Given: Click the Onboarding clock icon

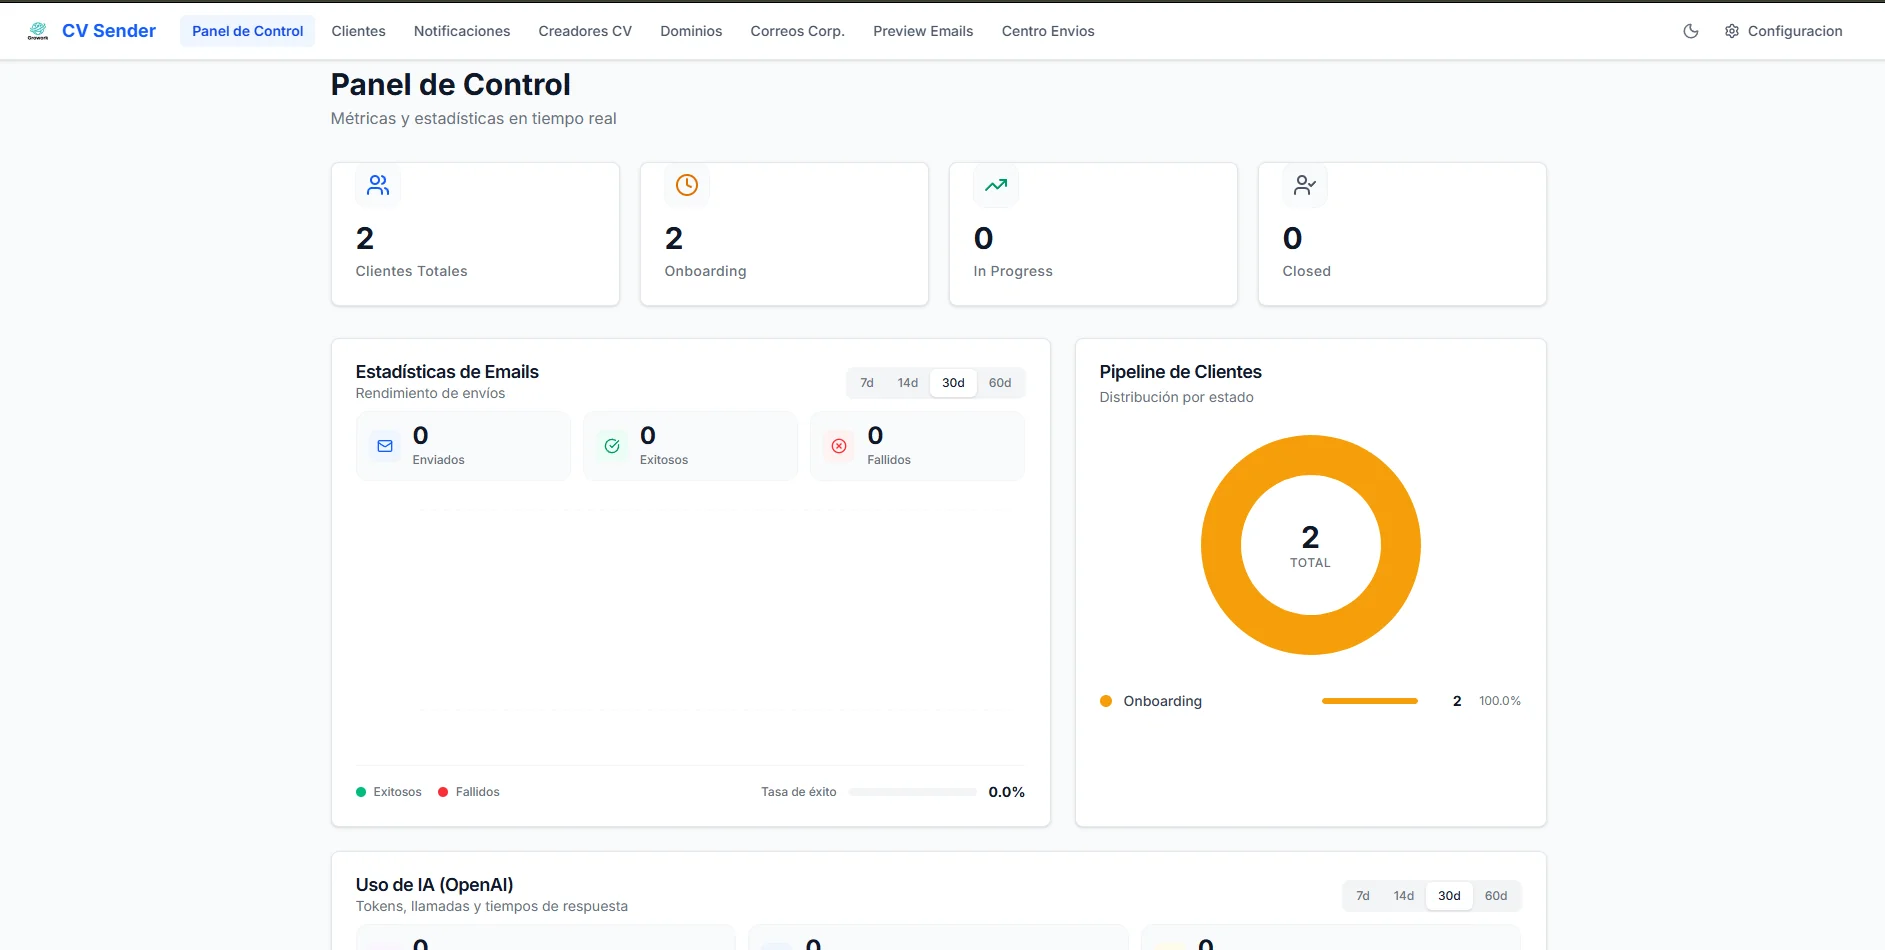Looking at the screenshot, I should pos(687,185).
